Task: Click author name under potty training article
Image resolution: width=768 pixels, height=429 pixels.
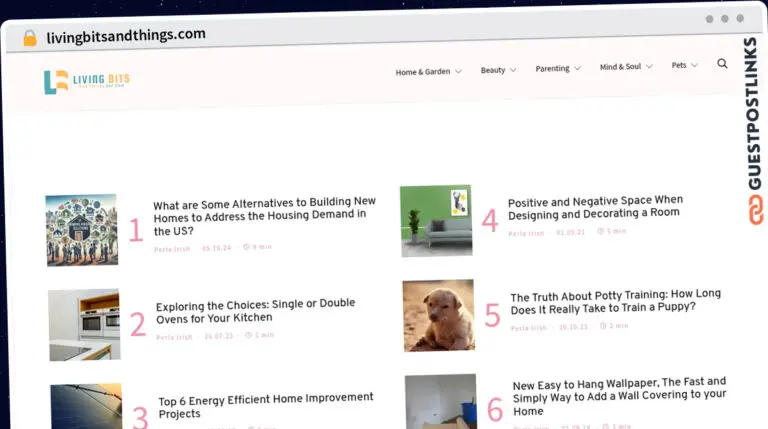Action: (528, 328)
